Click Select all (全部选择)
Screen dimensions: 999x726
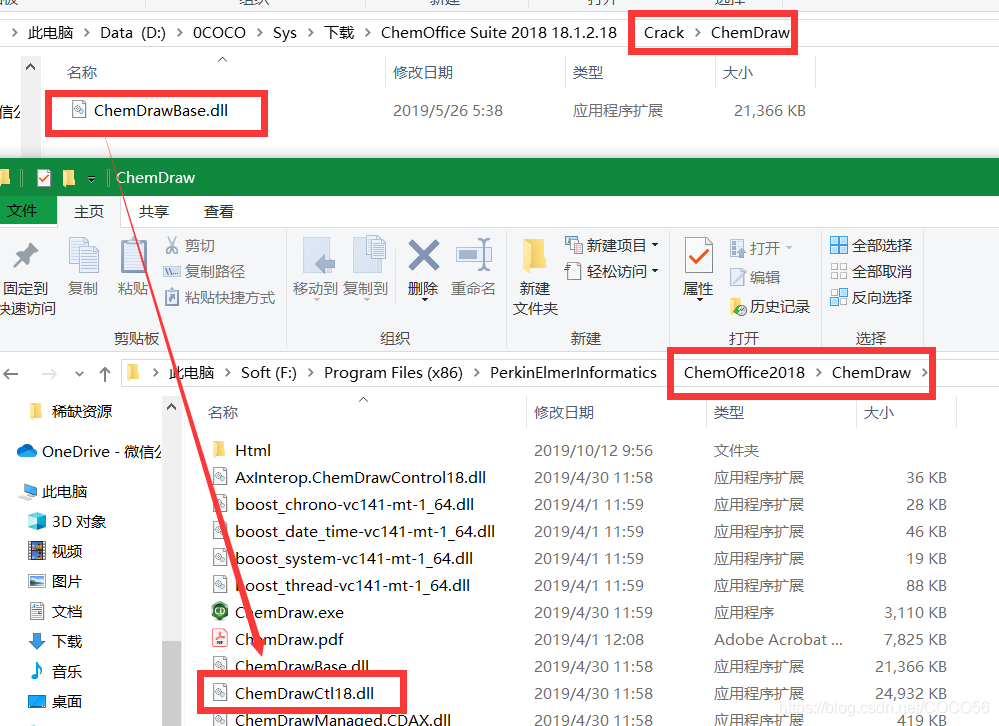(871, 245)
